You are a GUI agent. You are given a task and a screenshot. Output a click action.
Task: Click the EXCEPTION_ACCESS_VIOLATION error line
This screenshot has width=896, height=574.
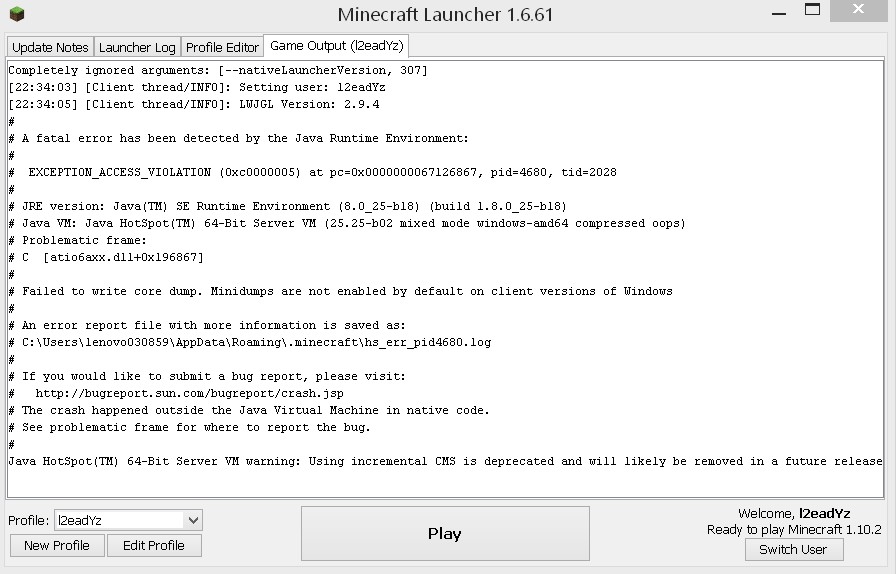pyautogui.click(x=313, y=172)
